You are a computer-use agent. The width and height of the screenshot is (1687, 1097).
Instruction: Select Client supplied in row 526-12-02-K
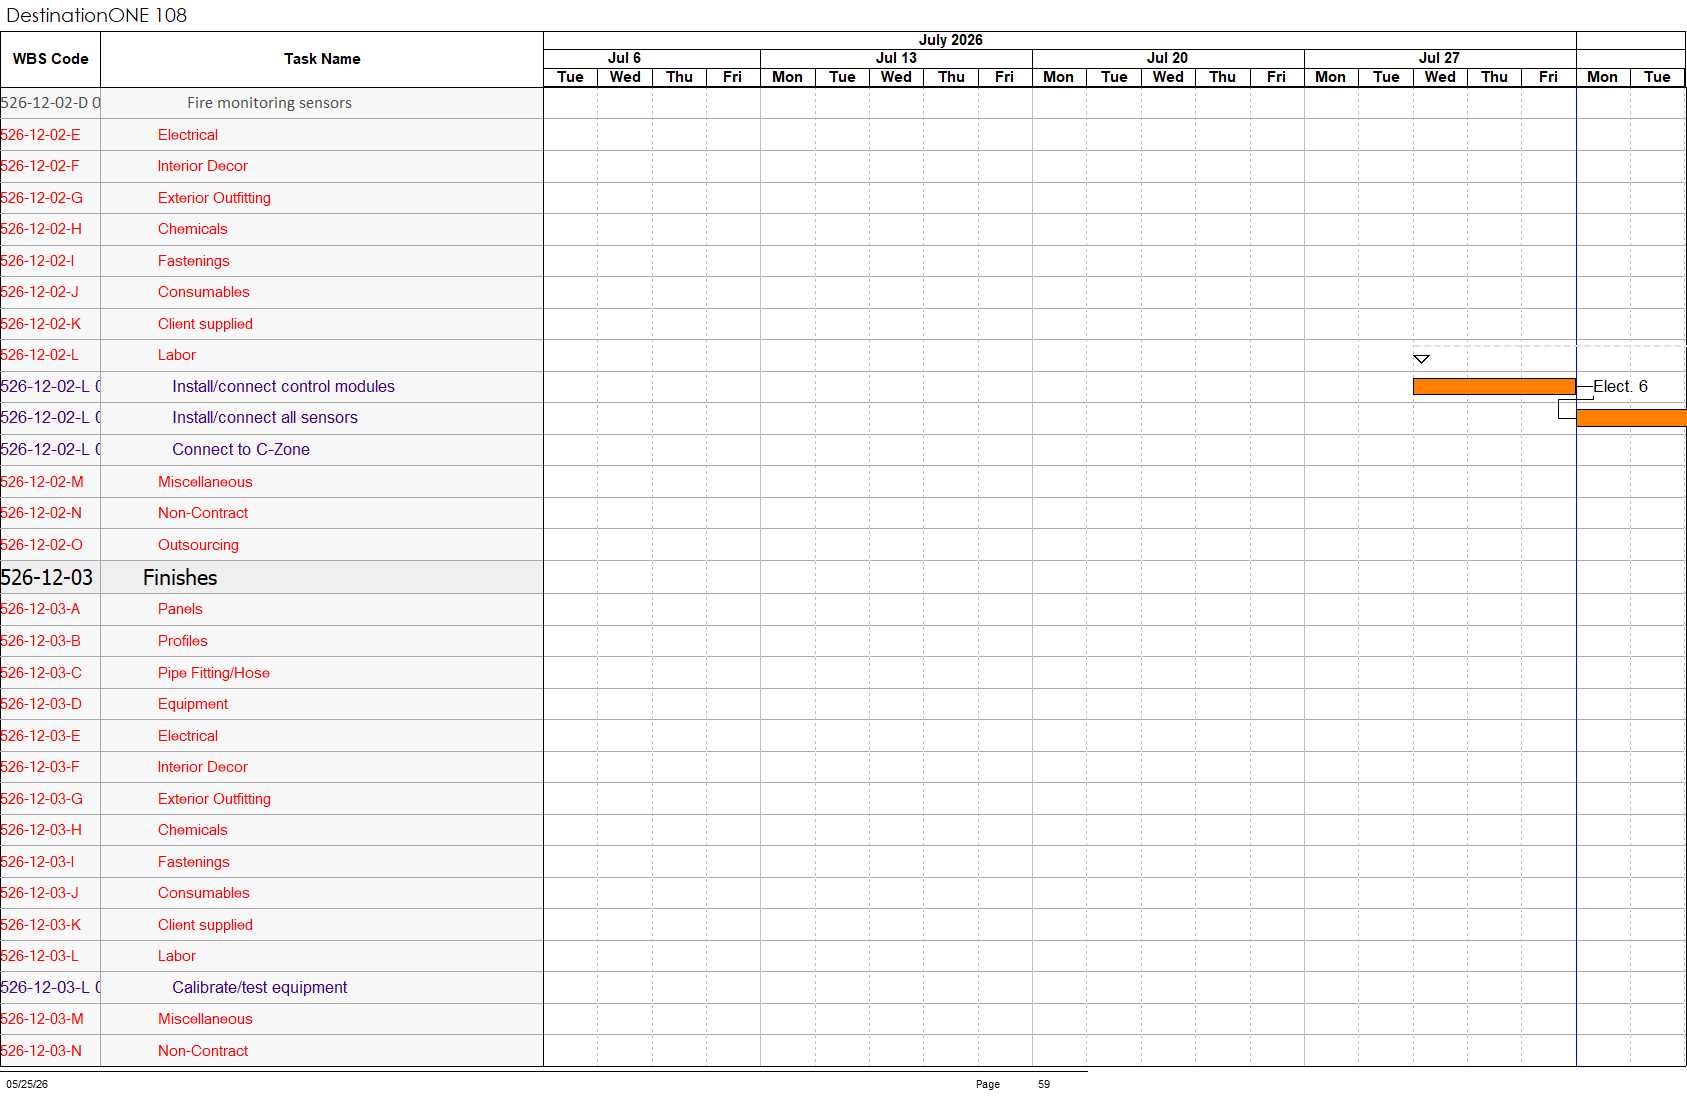click(205, 324)
